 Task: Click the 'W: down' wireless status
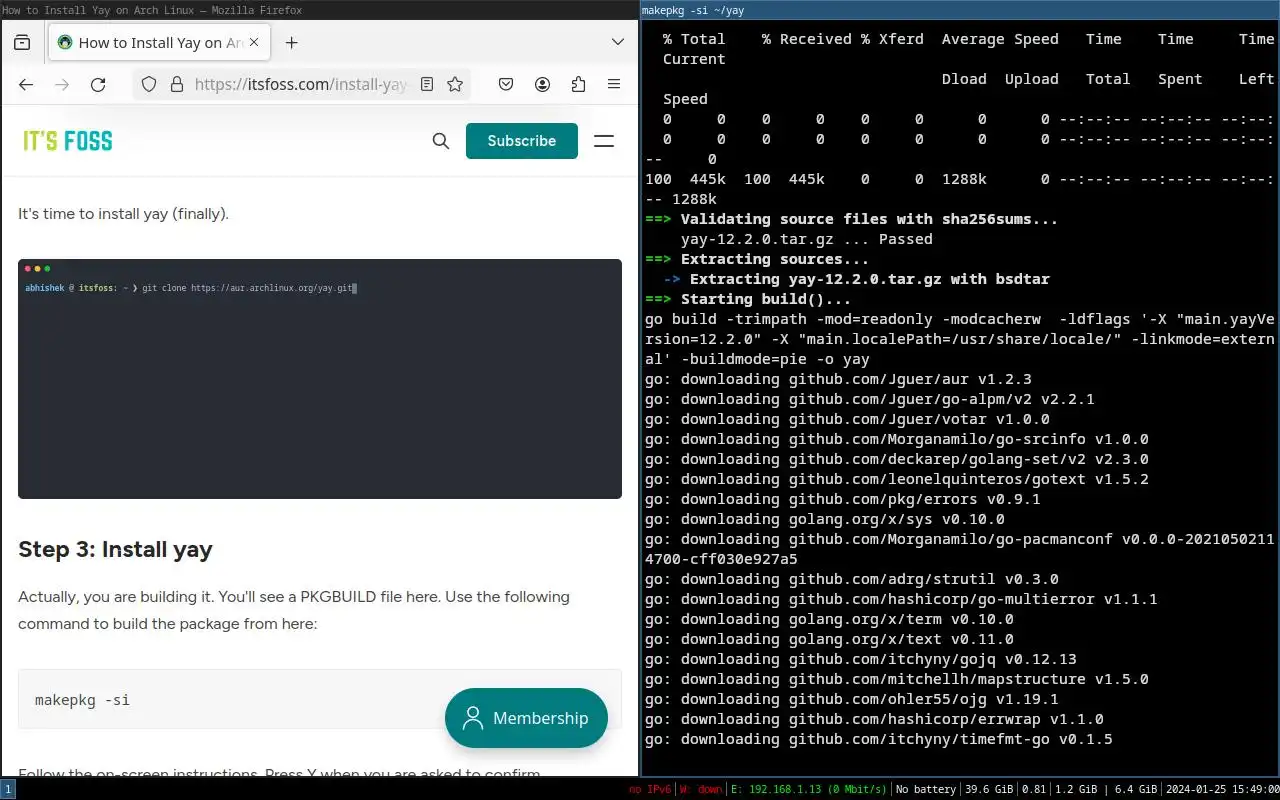point(701,790)
